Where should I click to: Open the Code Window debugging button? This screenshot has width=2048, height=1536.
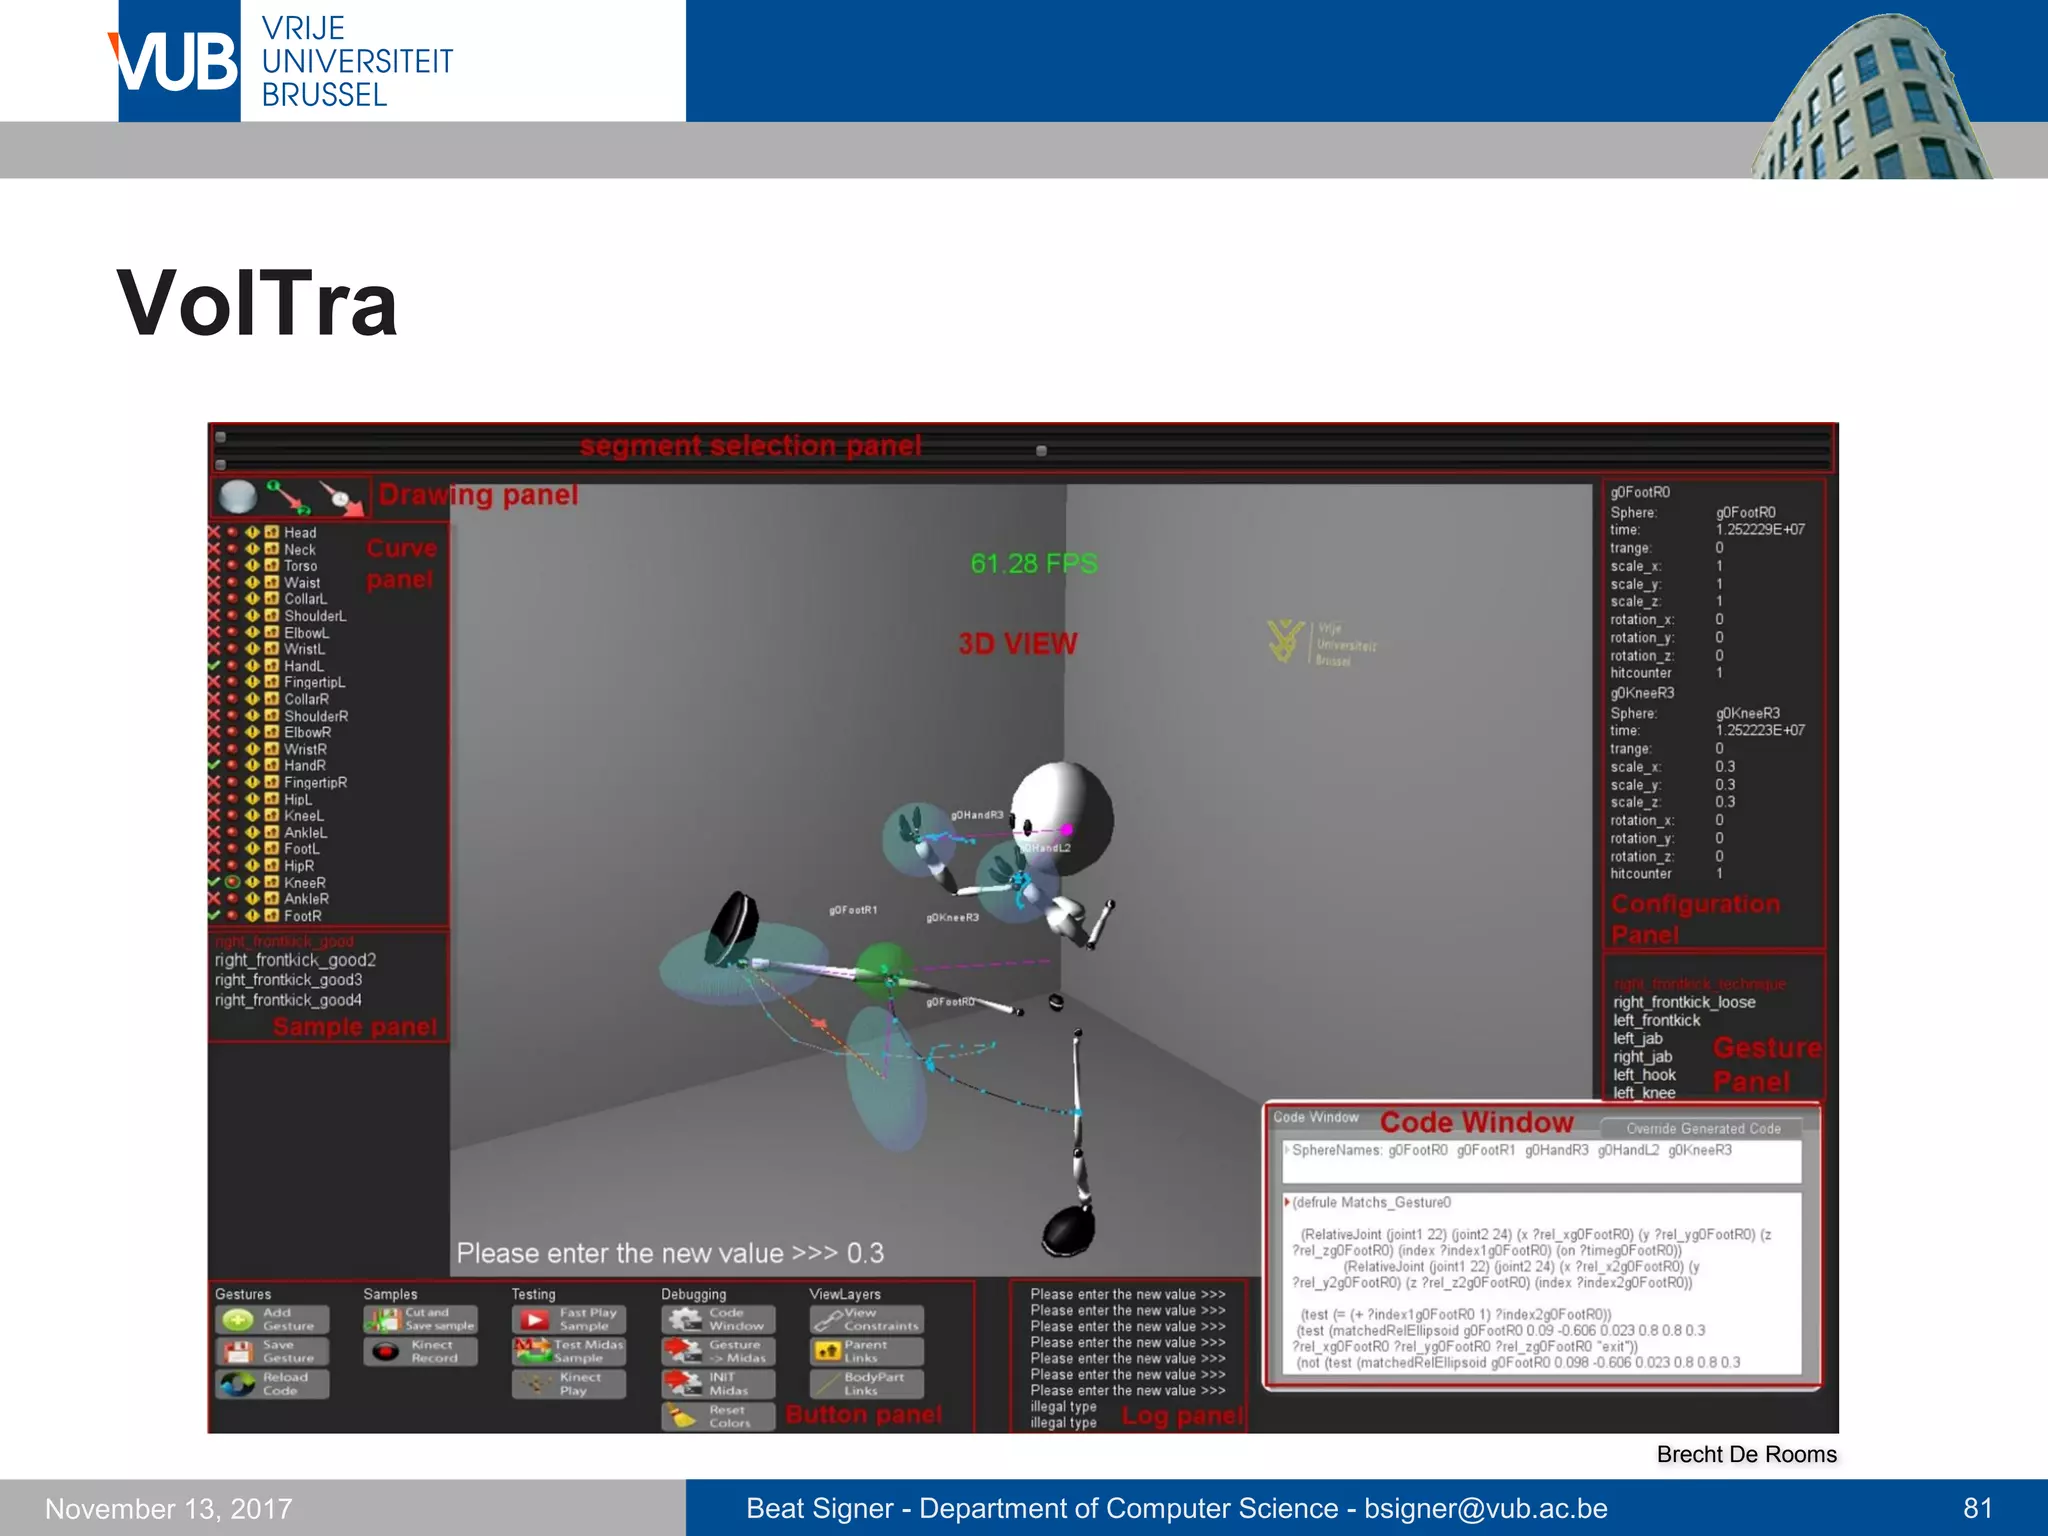coord(717,1320)
